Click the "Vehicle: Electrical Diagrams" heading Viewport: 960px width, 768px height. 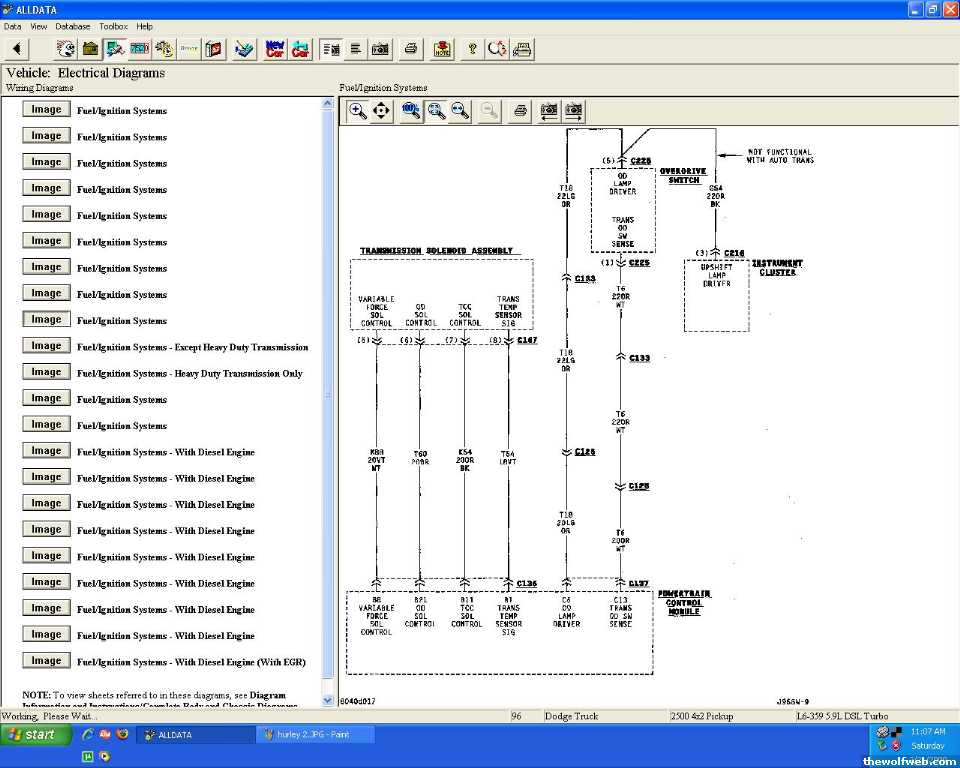(x=86, y=73)
